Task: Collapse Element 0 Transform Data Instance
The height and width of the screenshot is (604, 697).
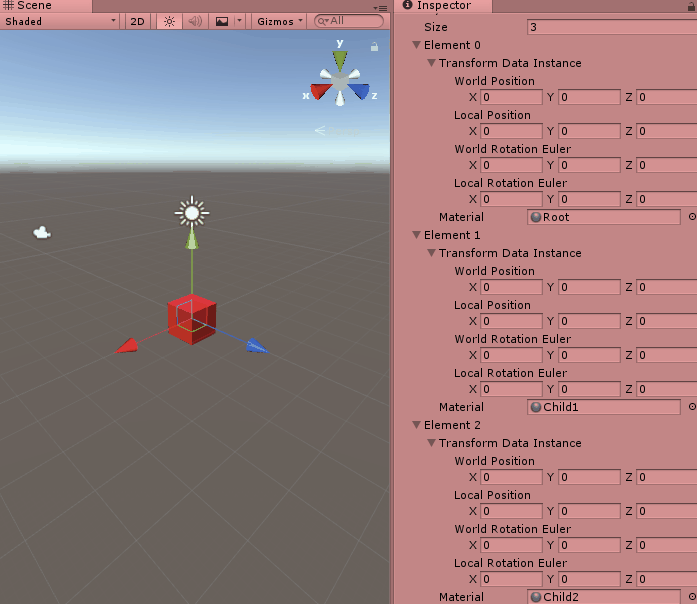Action: click(x=431, y=63)
